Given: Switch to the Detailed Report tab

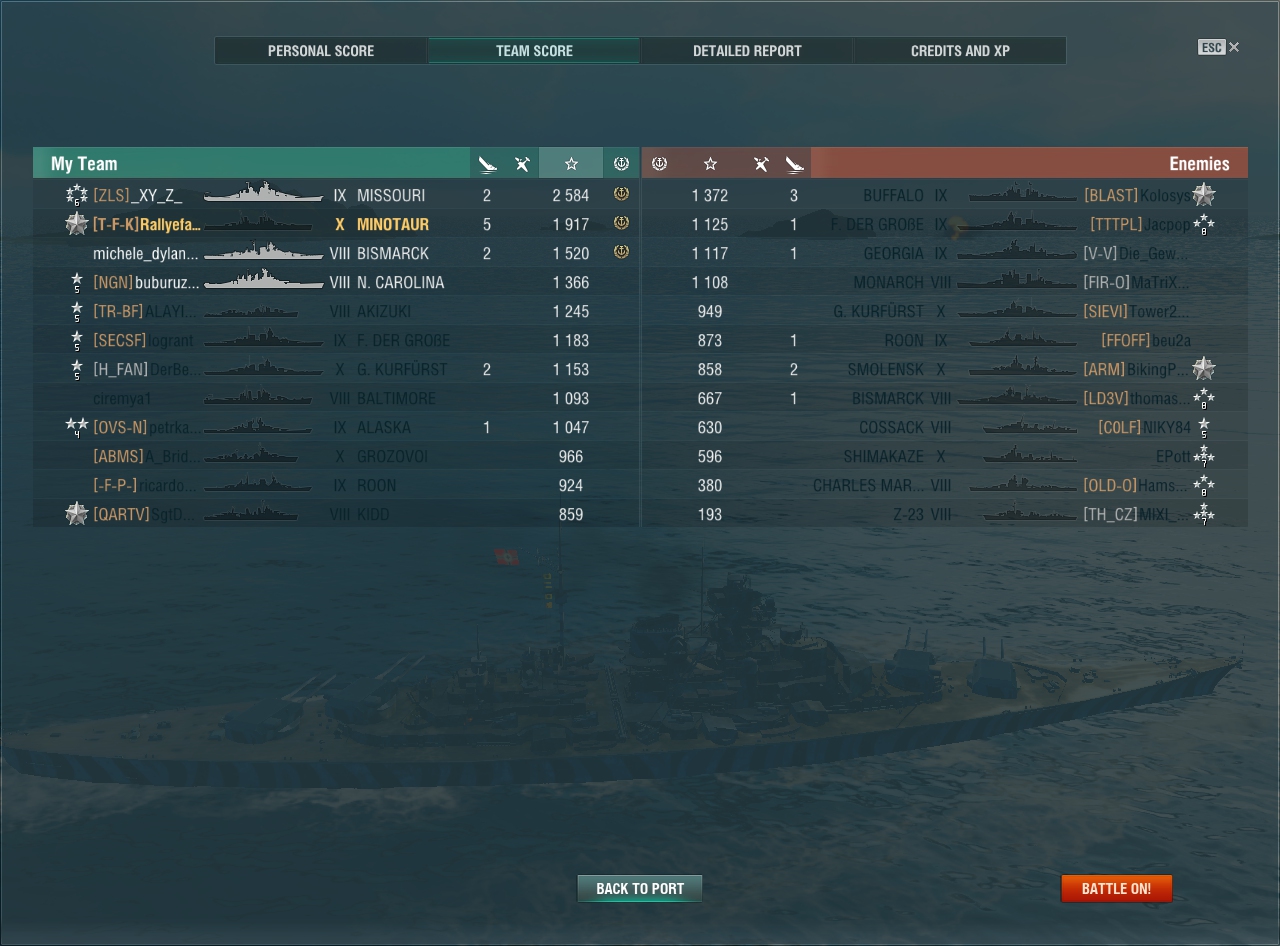Looking at the screenshot, I should [747, 50].
